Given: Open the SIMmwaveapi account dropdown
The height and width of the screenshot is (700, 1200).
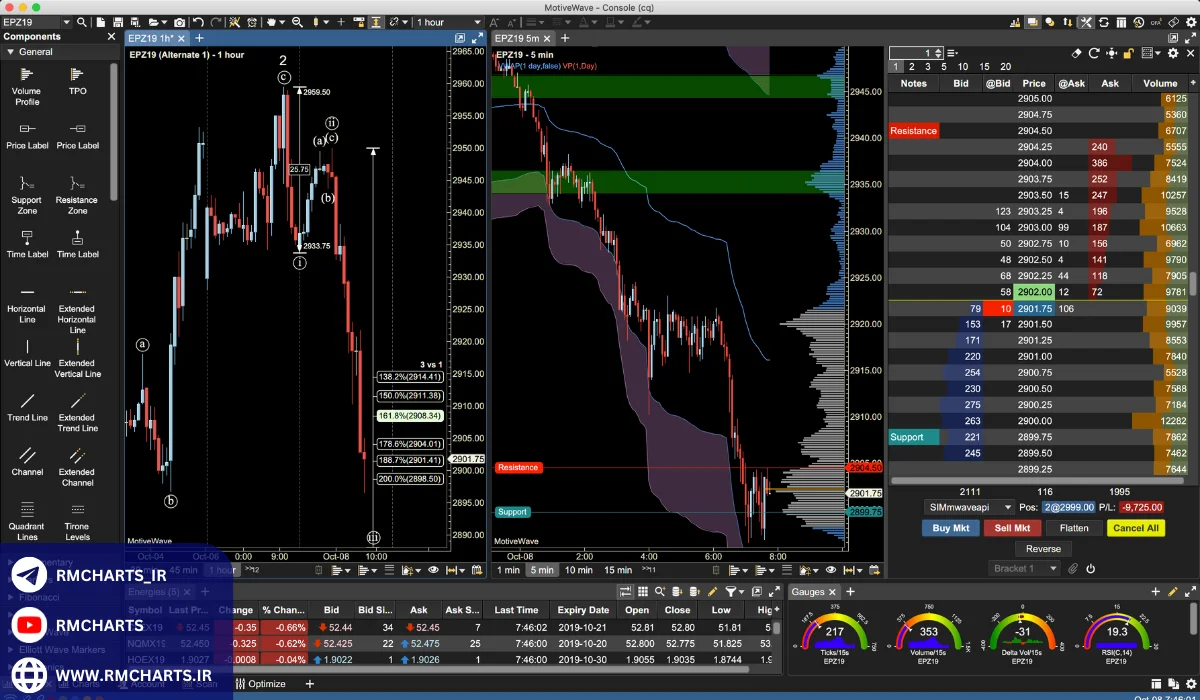Looking at the screenshot, I should coord(967,507).
